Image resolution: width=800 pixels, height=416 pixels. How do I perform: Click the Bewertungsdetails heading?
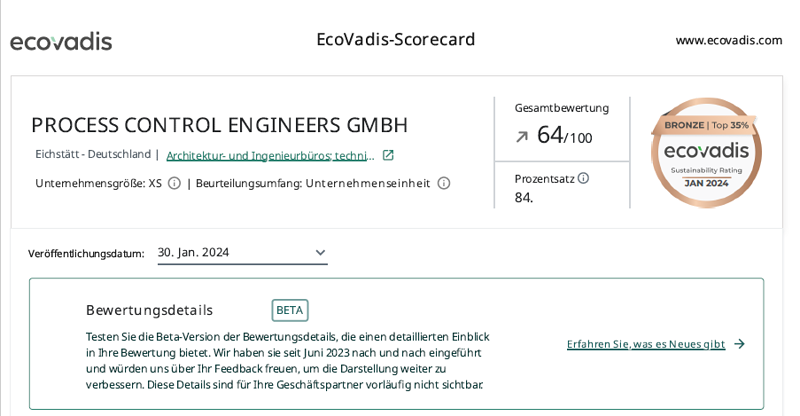(x=149, y=310)
